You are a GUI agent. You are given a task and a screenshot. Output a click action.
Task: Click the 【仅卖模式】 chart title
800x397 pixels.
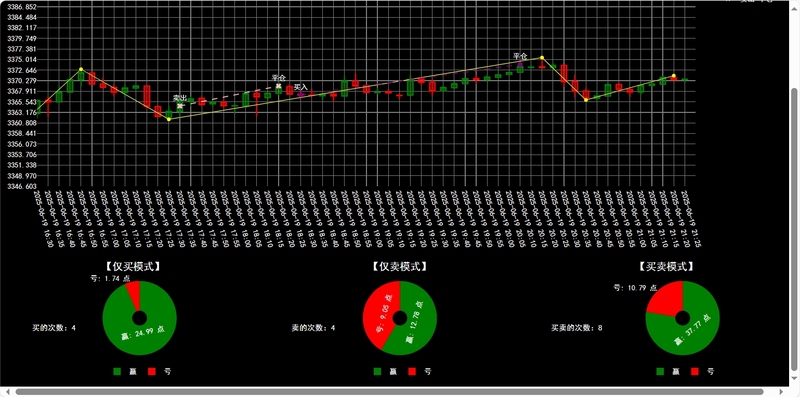(399, 267)
